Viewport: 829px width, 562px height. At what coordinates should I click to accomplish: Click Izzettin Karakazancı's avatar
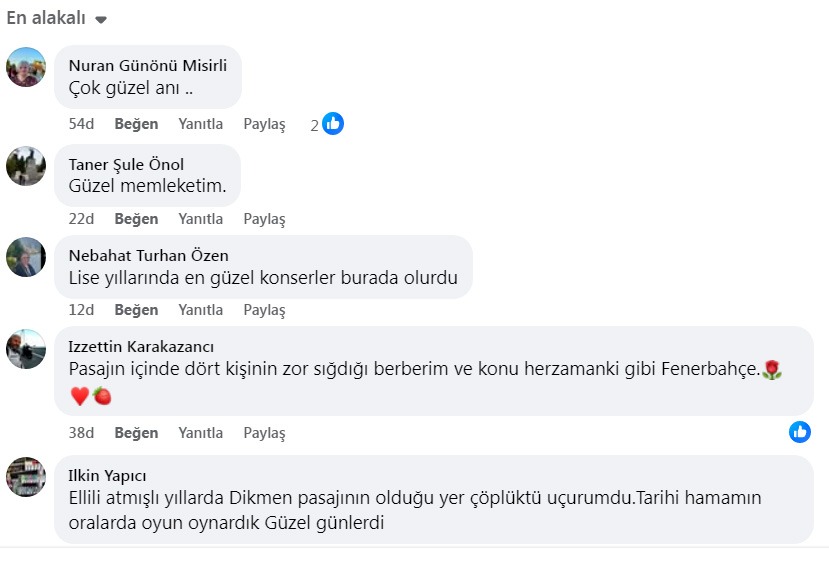click(x=26, y=349)
